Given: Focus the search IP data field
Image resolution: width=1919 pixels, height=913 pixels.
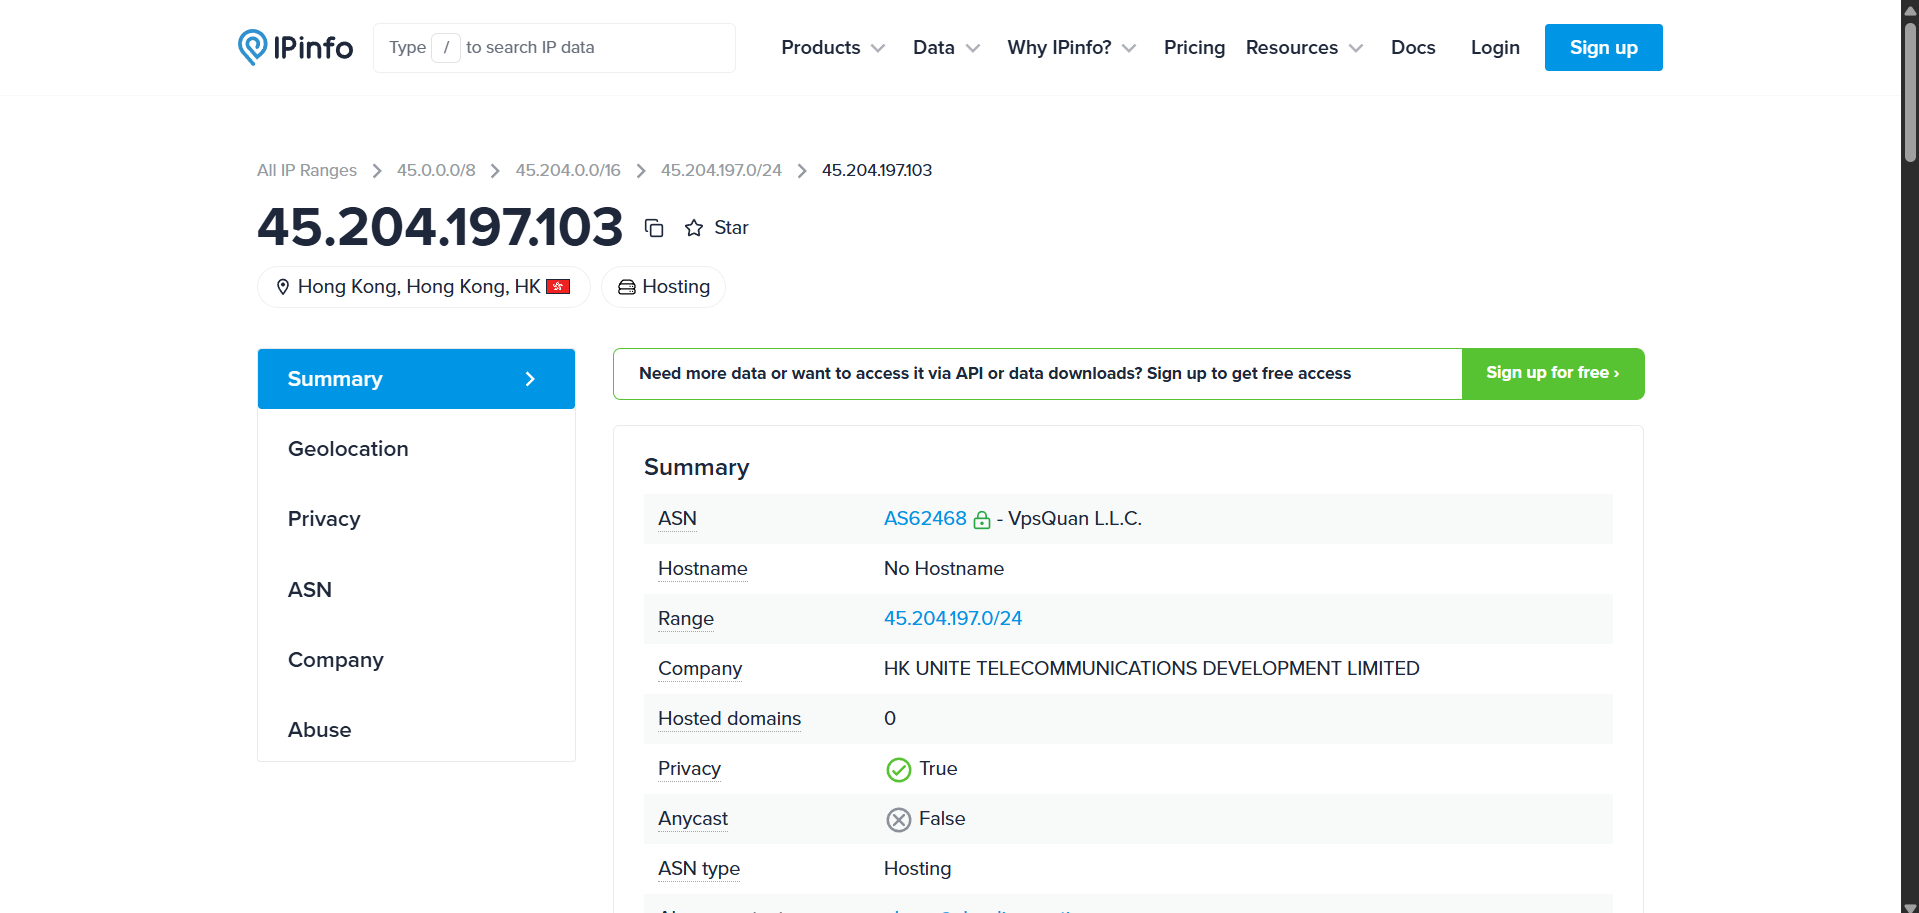Looking at the screenshot, I should coord(554,47).
